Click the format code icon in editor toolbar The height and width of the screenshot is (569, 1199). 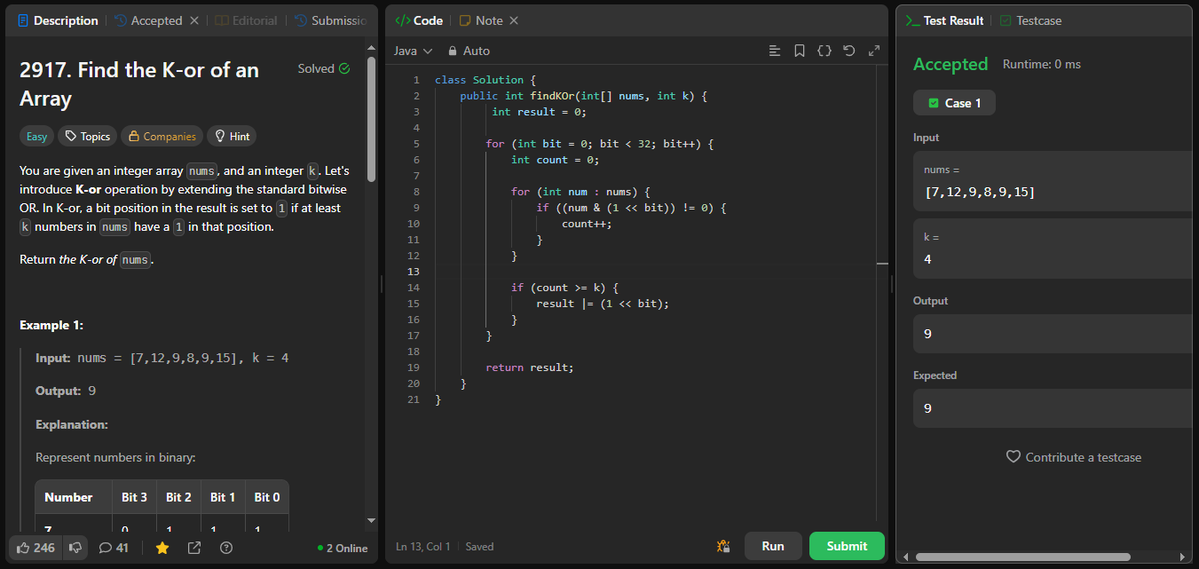point(775,50)
